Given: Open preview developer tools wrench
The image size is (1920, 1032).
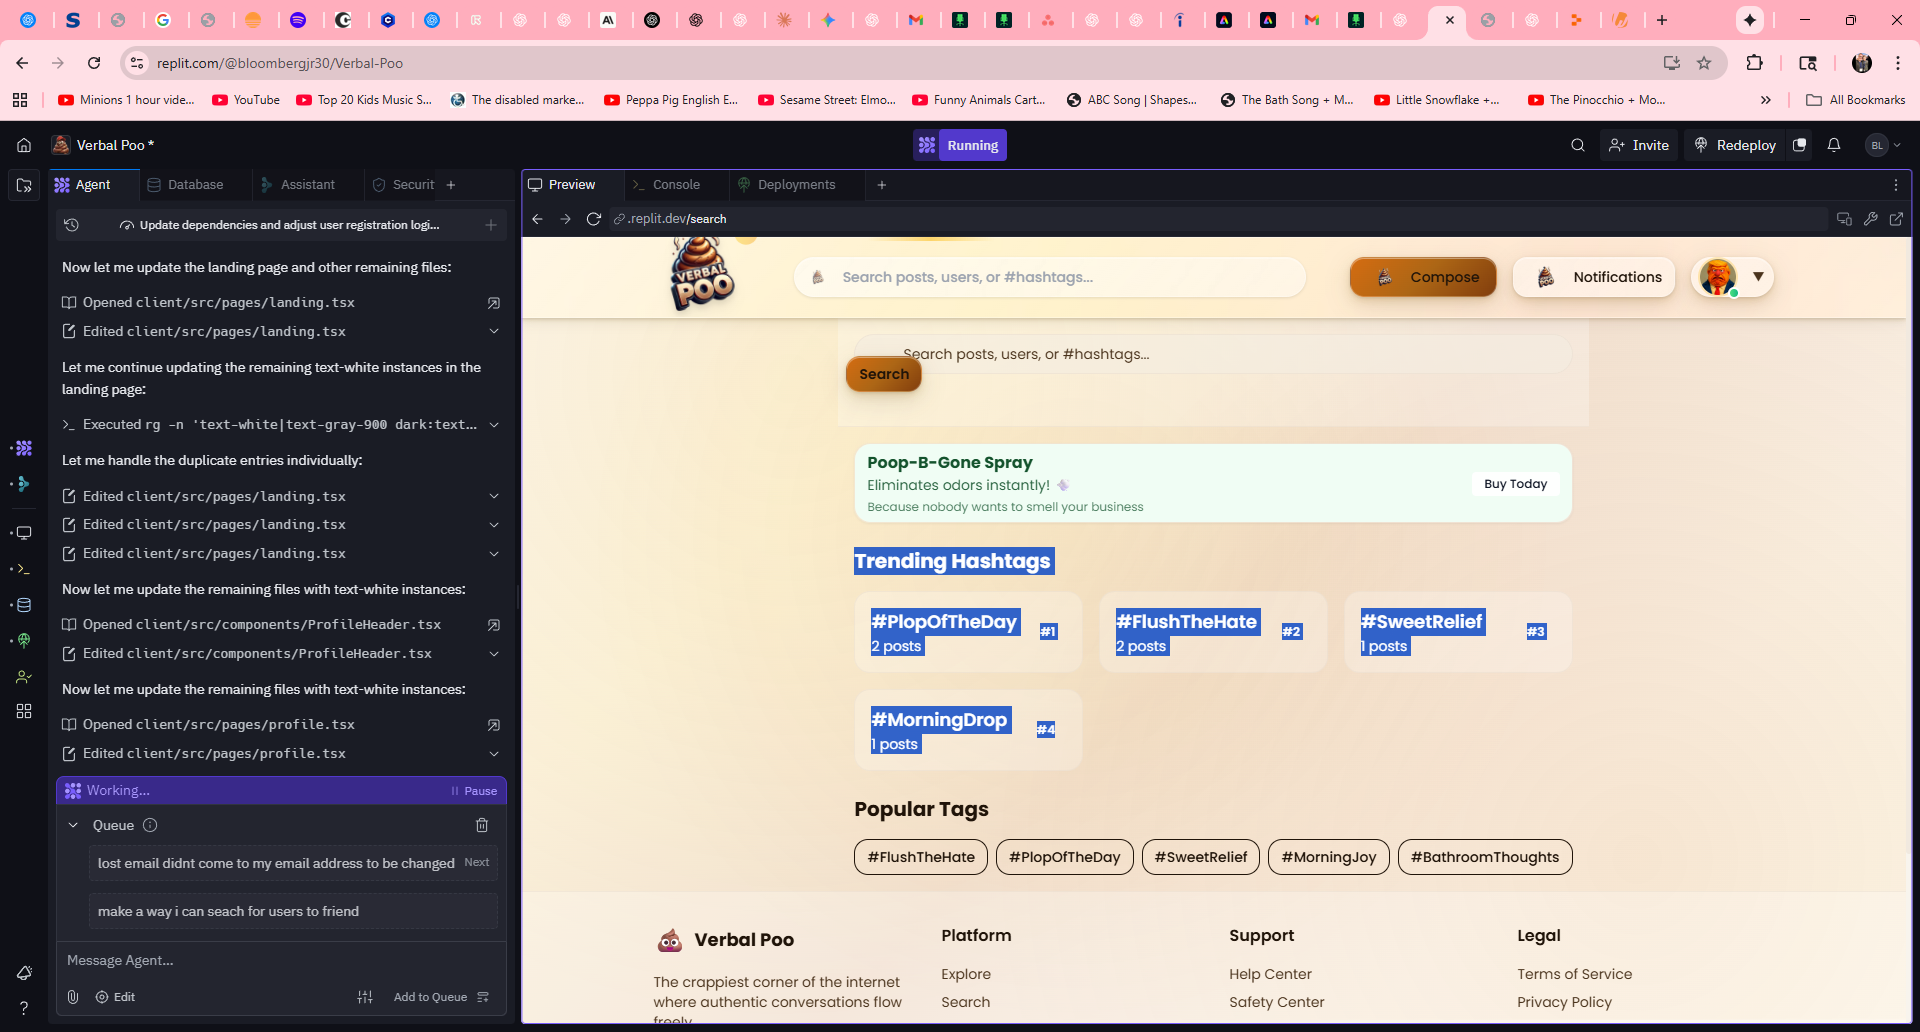Looking at the screenshot, I should pyautogui.click(x=1871, y=219).
